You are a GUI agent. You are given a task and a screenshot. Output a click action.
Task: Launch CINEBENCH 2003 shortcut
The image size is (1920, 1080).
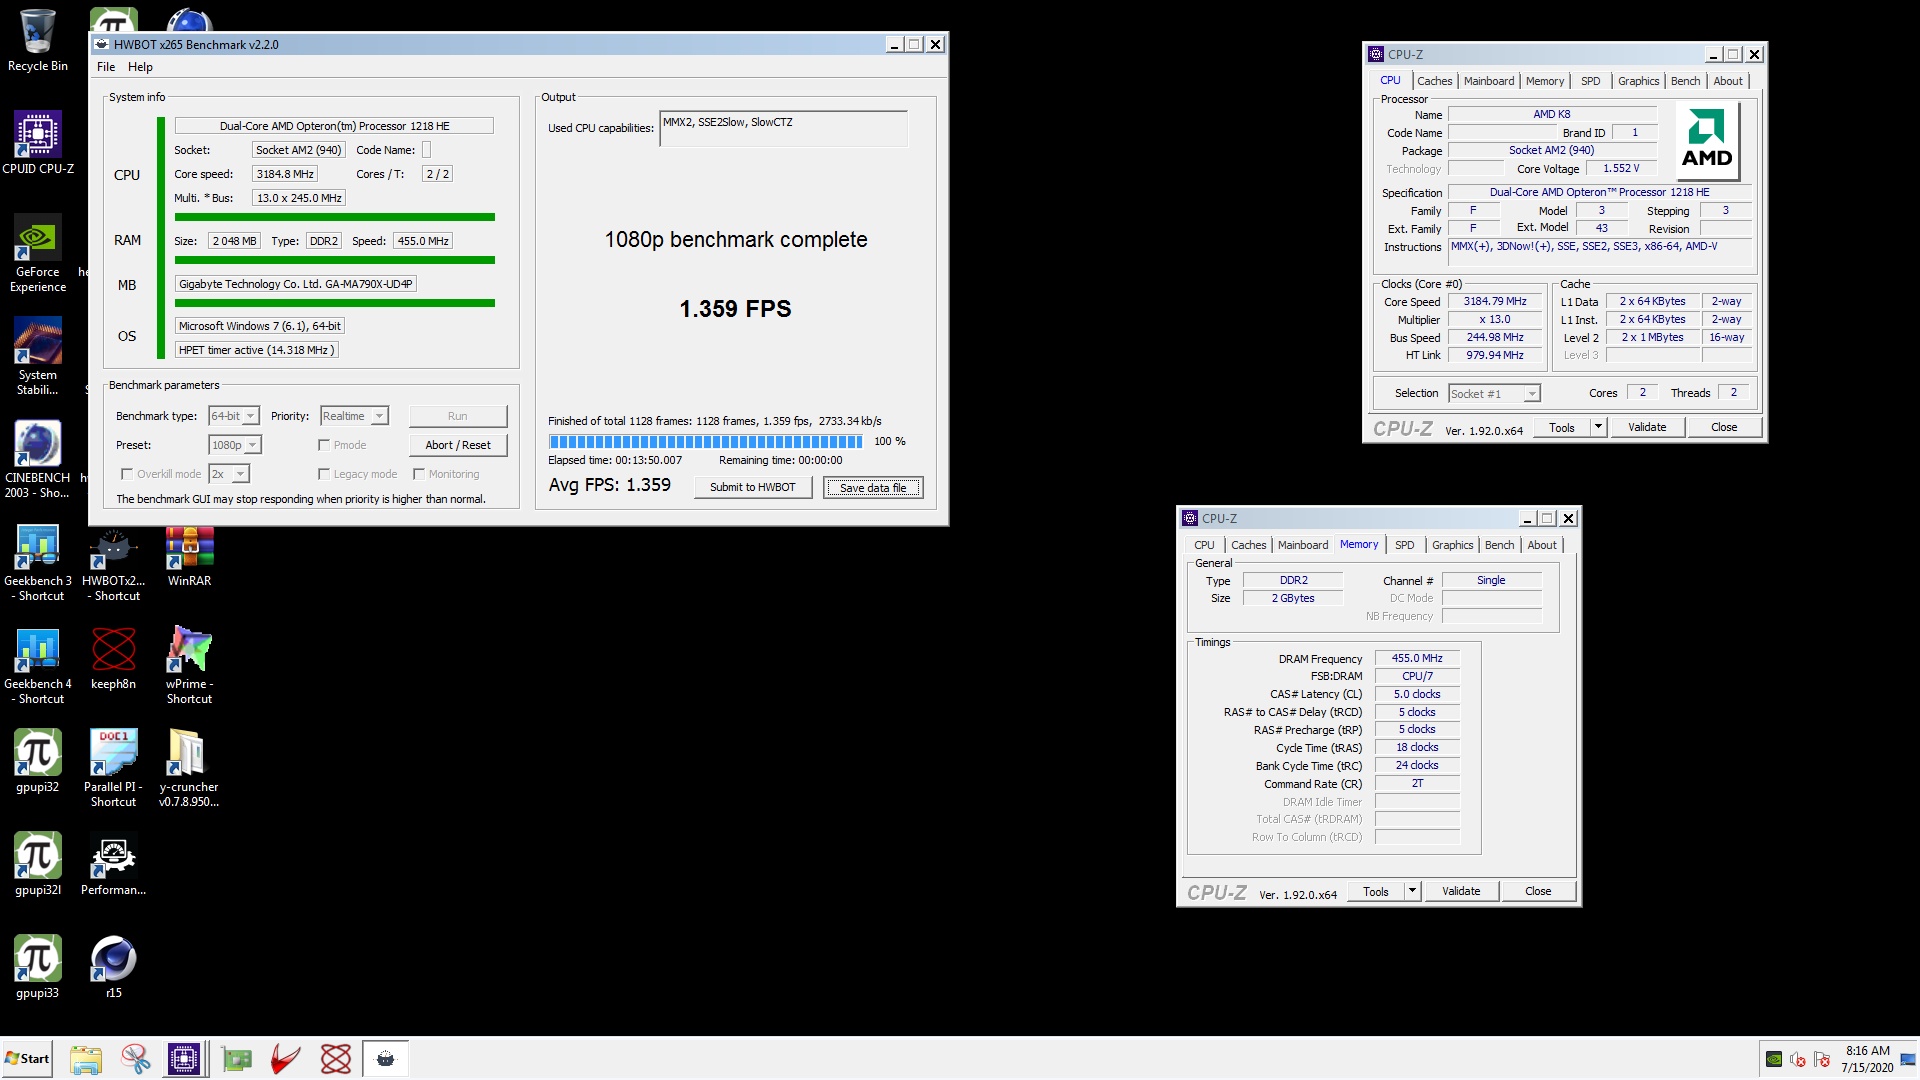pyautogui.click(x=37, y=459)
